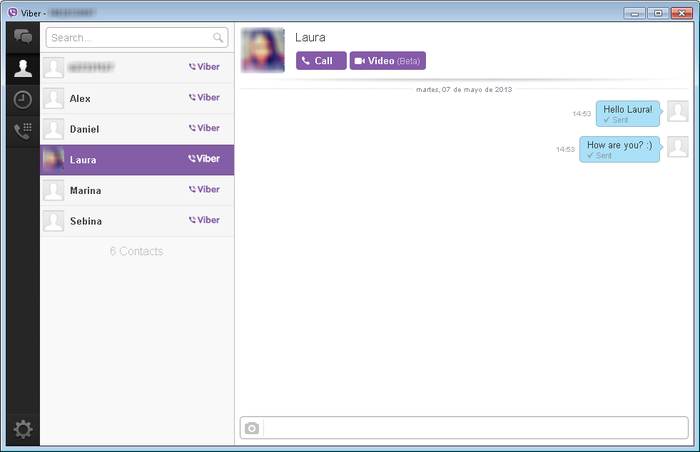Open the conversations chat bubbles tab

click(23, 37)
